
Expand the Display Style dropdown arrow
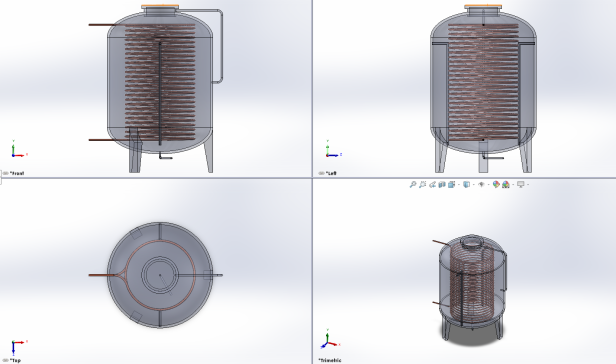coord(474,185)
